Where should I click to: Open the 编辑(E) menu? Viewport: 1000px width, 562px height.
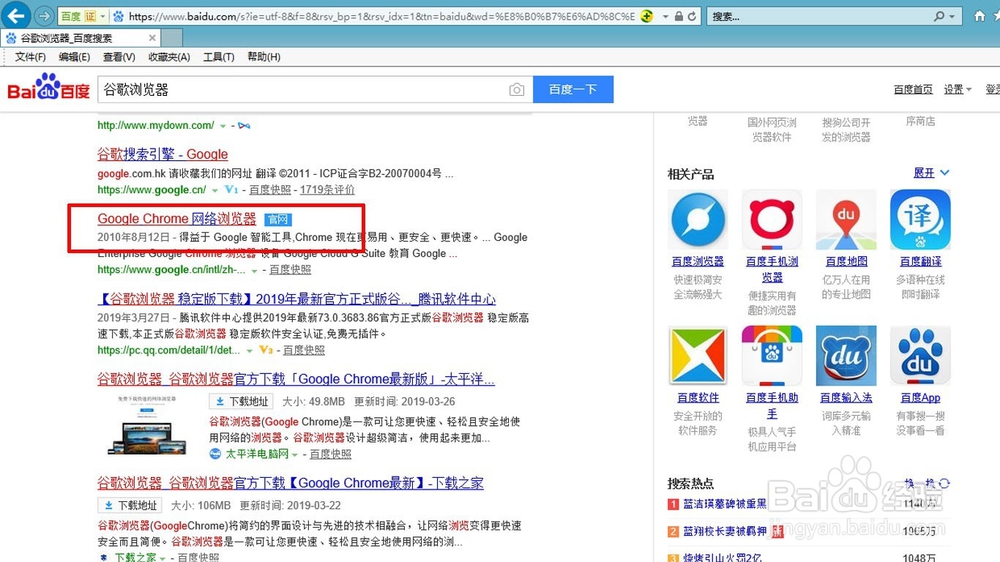(74, 57)
